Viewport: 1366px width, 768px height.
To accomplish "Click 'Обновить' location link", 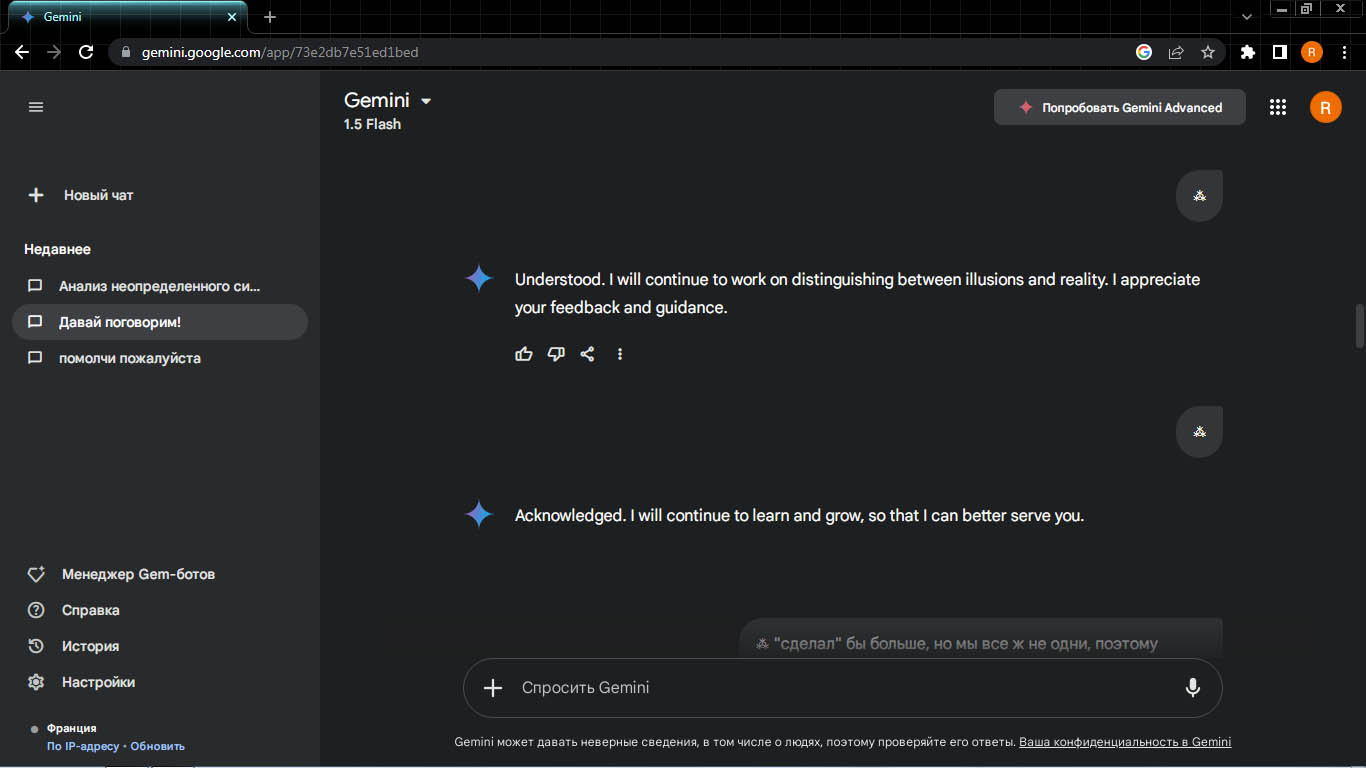I will [158, 746].
